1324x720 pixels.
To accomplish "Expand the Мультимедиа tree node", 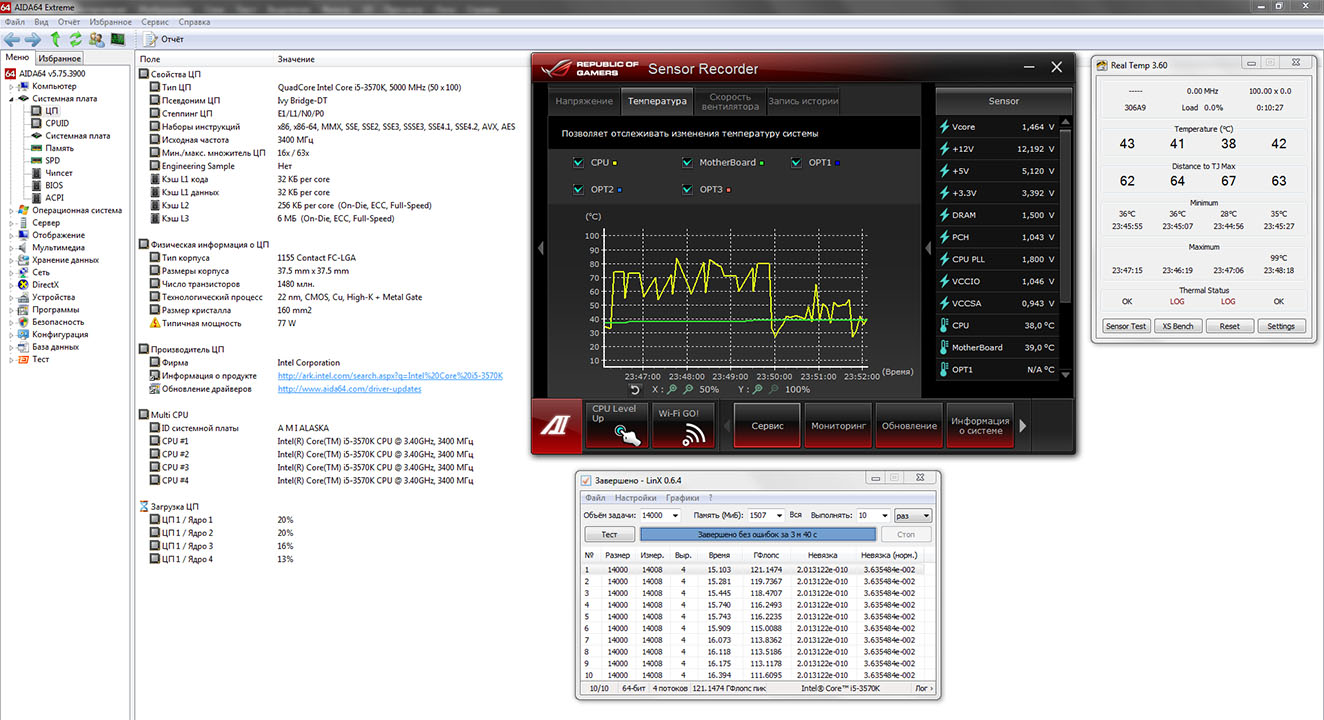I will (11, 248).
